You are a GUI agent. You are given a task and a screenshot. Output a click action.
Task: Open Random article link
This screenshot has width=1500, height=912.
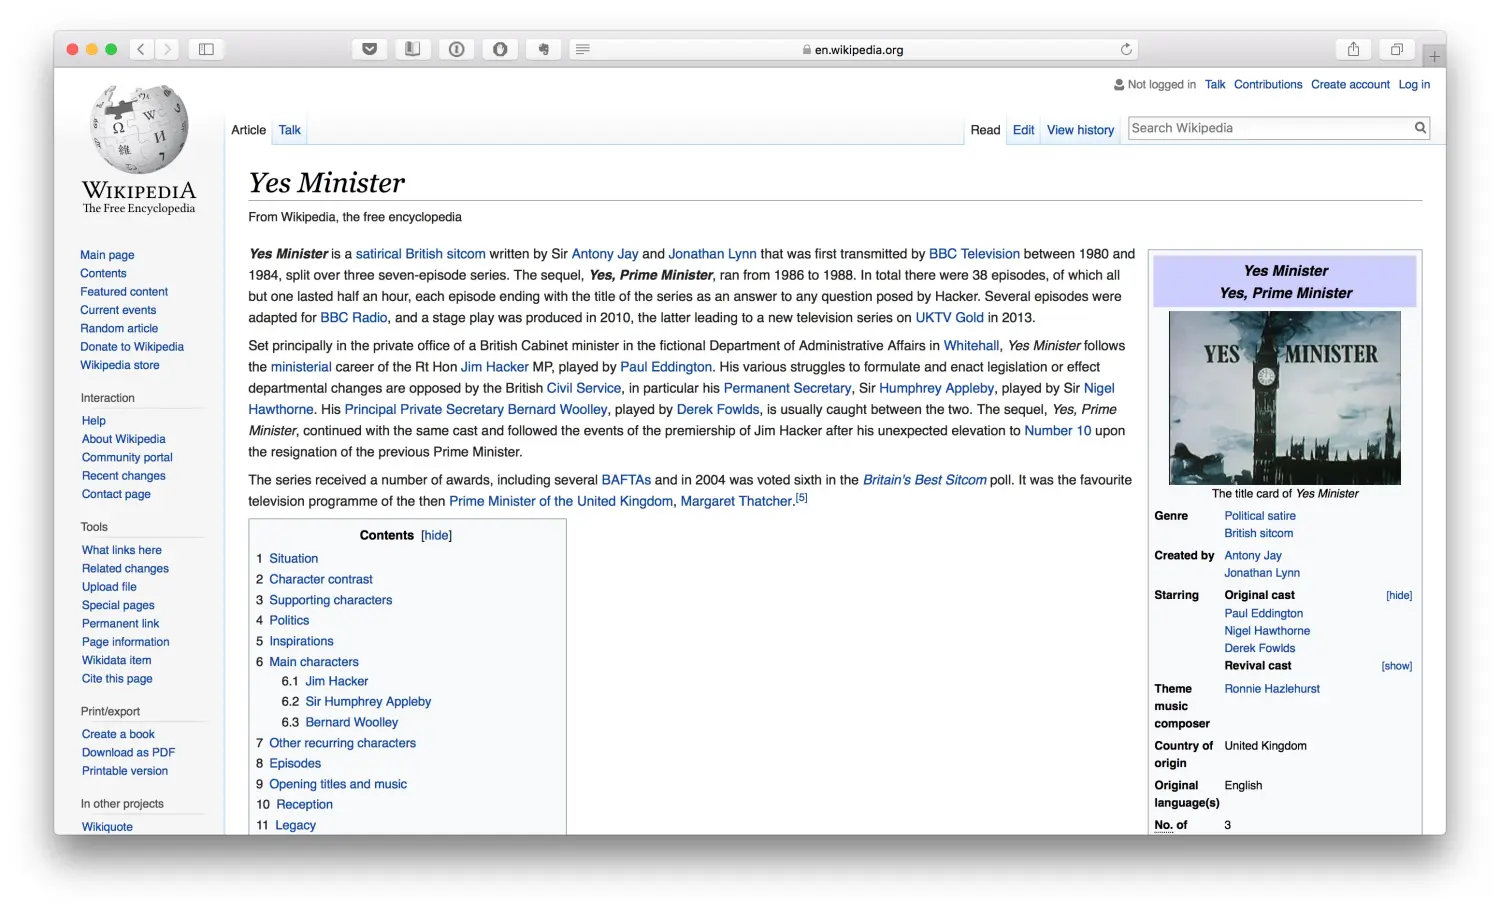click(119, 329)
